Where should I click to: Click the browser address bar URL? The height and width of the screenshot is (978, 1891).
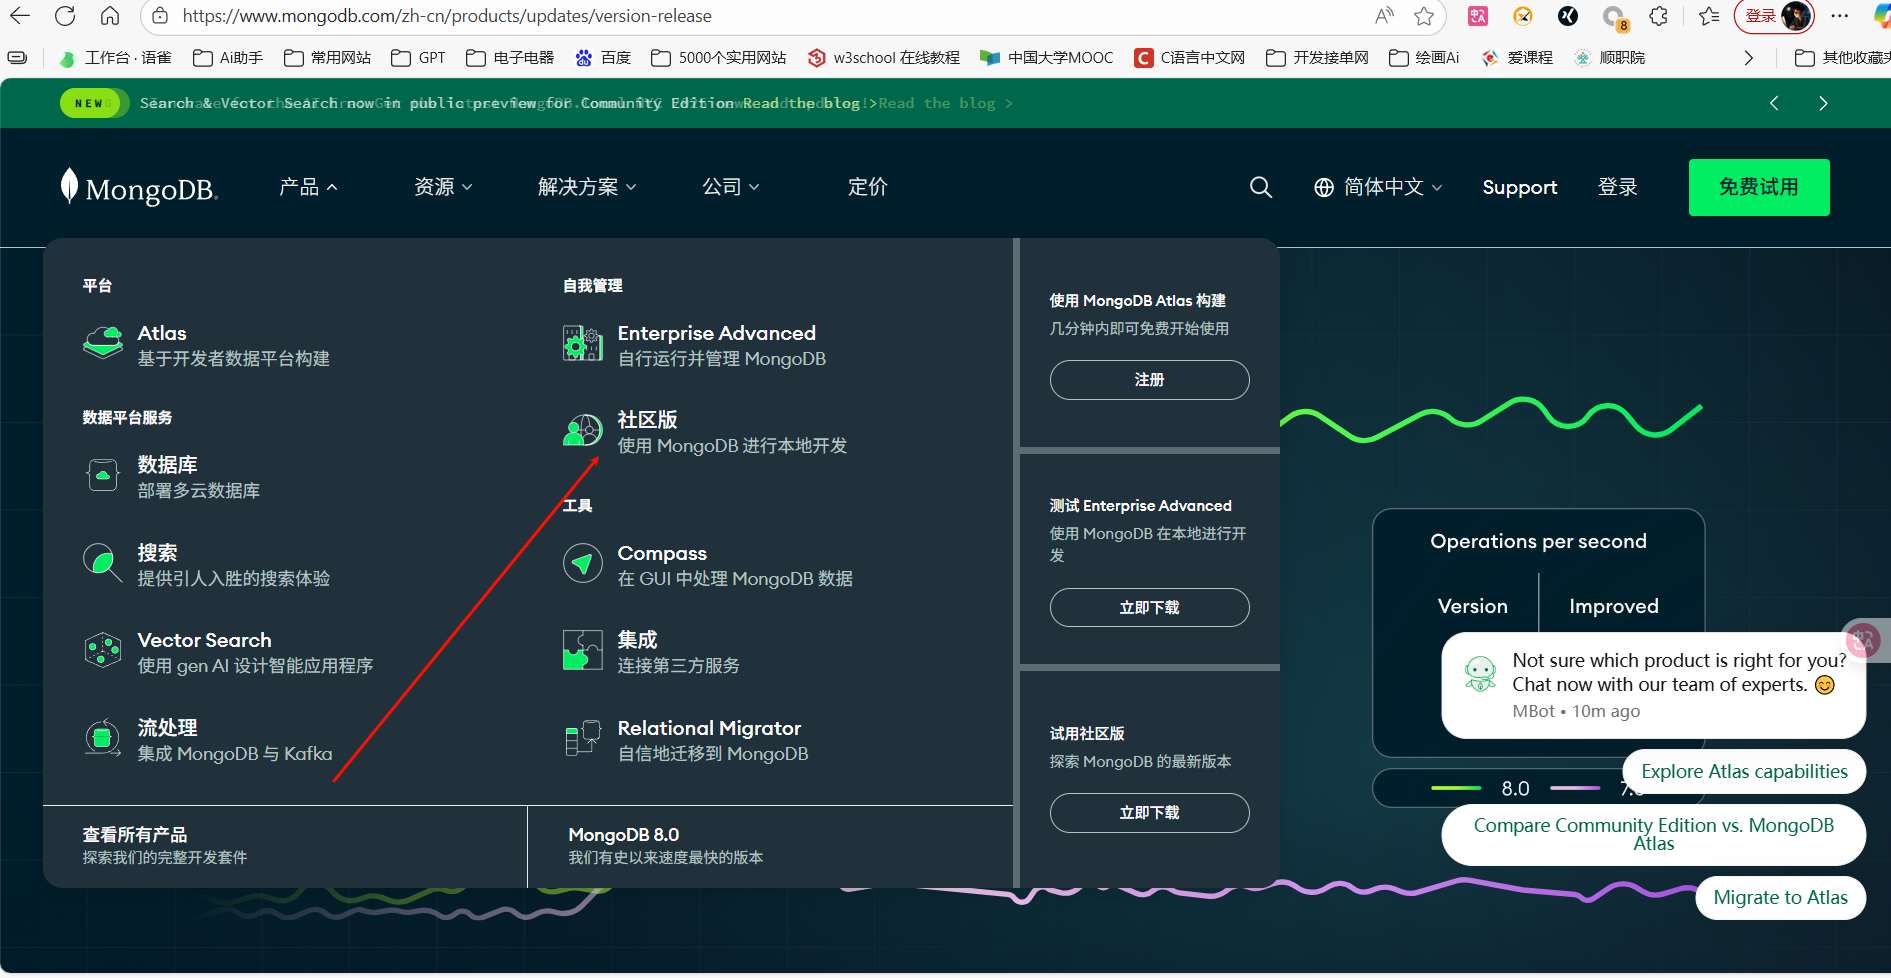tap(447, 16)
